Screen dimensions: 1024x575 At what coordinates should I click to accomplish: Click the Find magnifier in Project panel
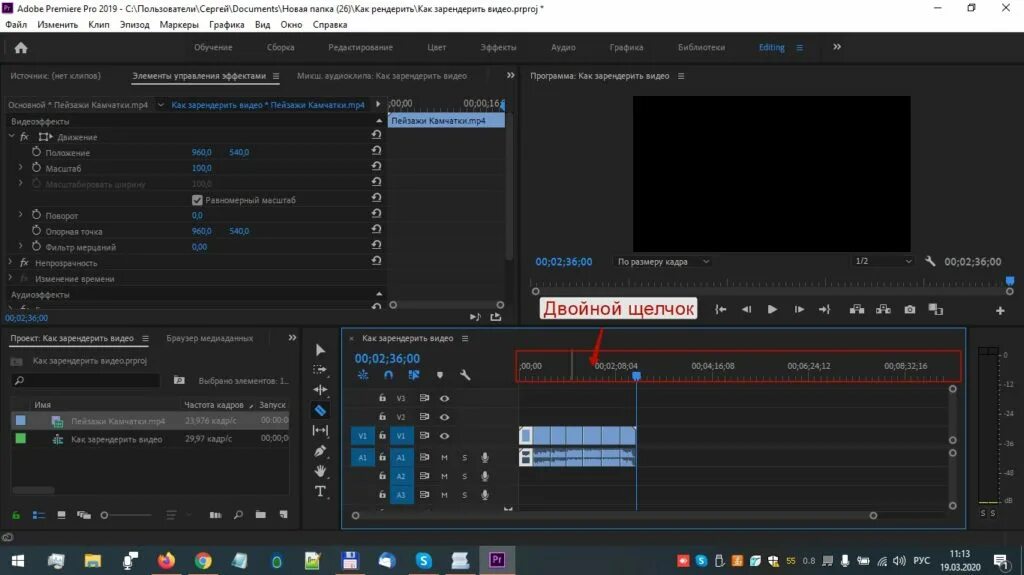(238, 515)
